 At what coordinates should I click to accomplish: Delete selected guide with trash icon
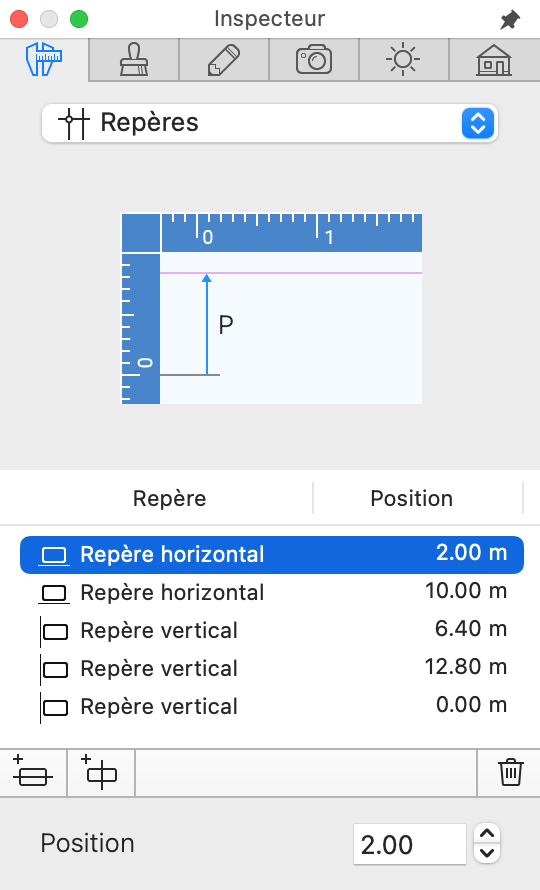510,773
